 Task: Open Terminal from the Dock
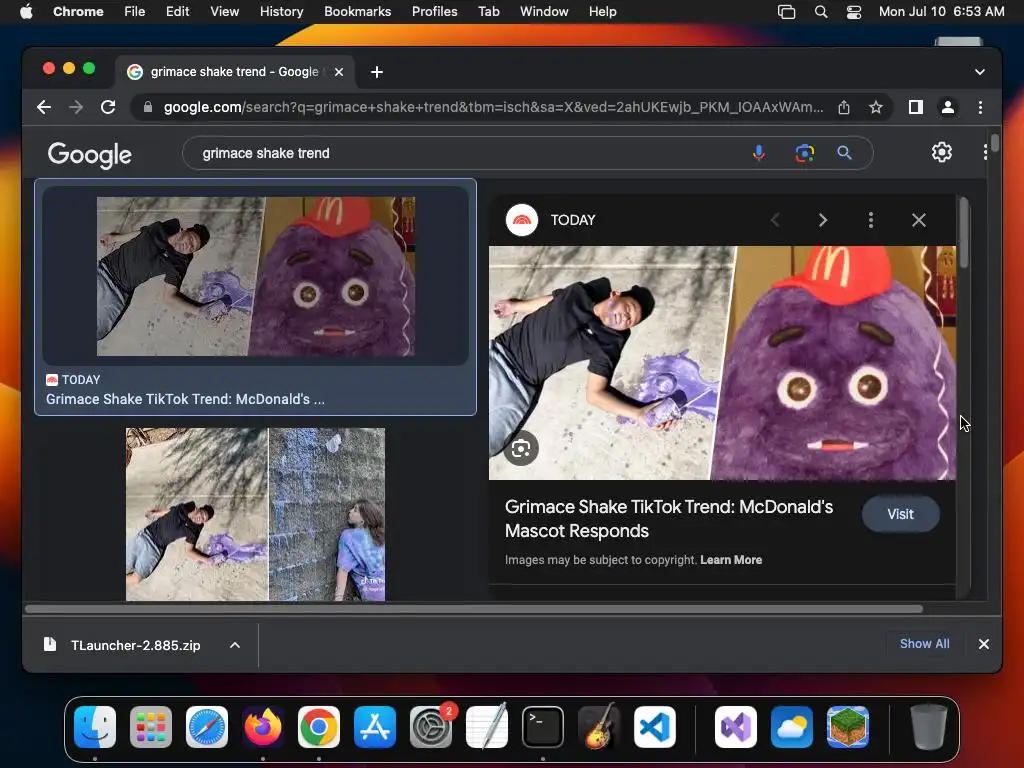coord(543,727)
